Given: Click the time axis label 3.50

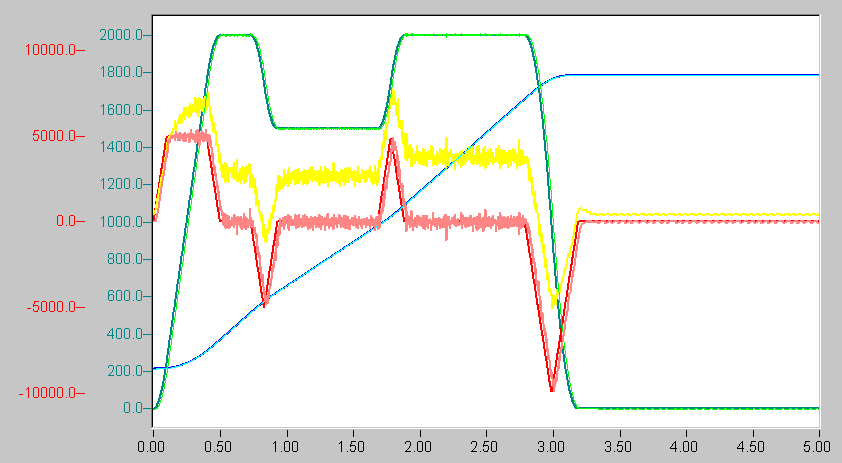Looking at the screenshot, I should pos(619,447).
